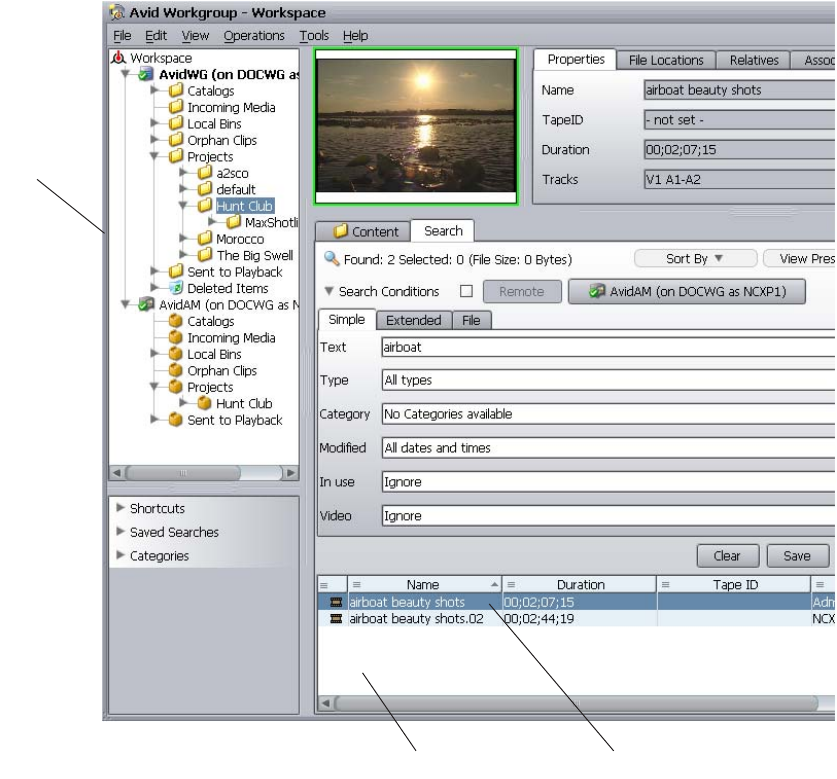
Task: Click the Remote button
Action: (522, 292)
